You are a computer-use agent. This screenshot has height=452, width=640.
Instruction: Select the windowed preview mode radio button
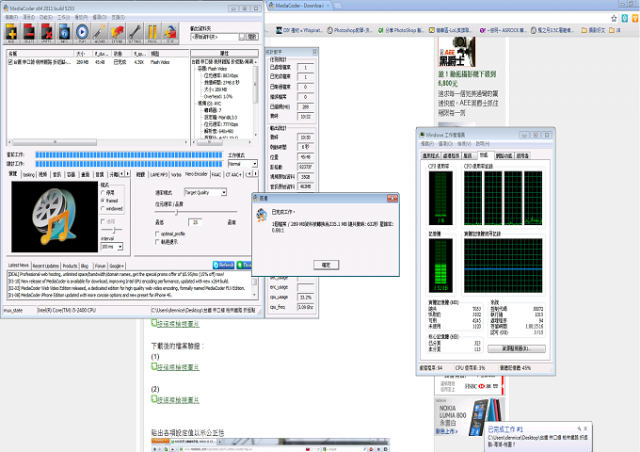click(103, 209)
